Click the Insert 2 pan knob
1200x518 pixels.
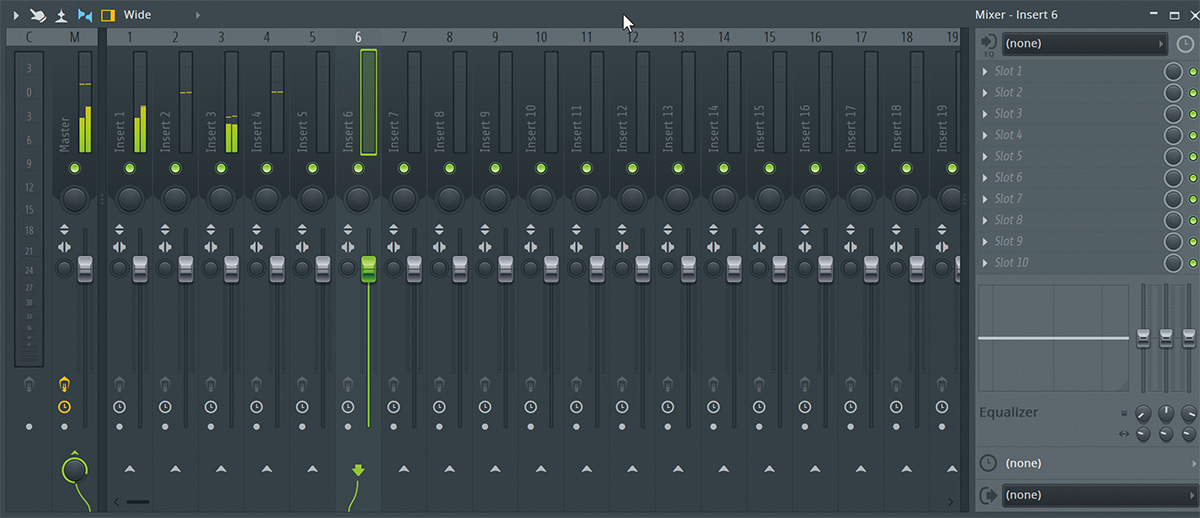(175, 198)
